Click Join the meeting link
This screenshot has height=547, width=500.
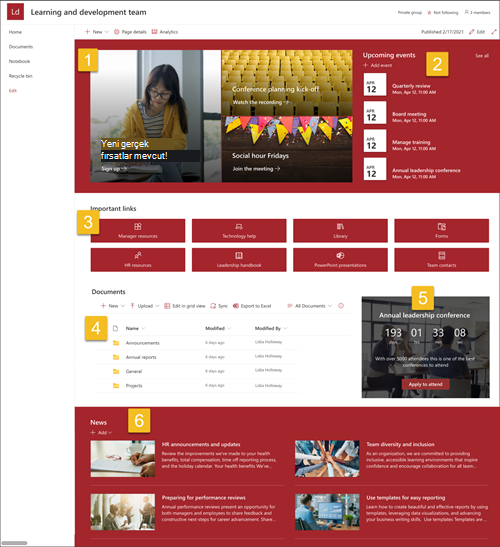pyautogui.click(x=256, y=169)
